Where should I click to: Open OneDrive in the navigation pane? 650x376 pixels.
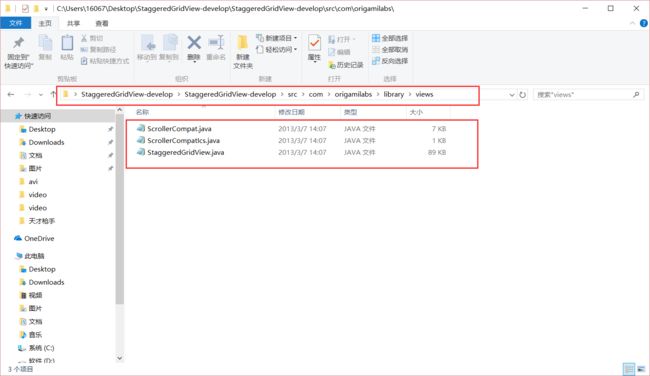[x=39, y=238]
